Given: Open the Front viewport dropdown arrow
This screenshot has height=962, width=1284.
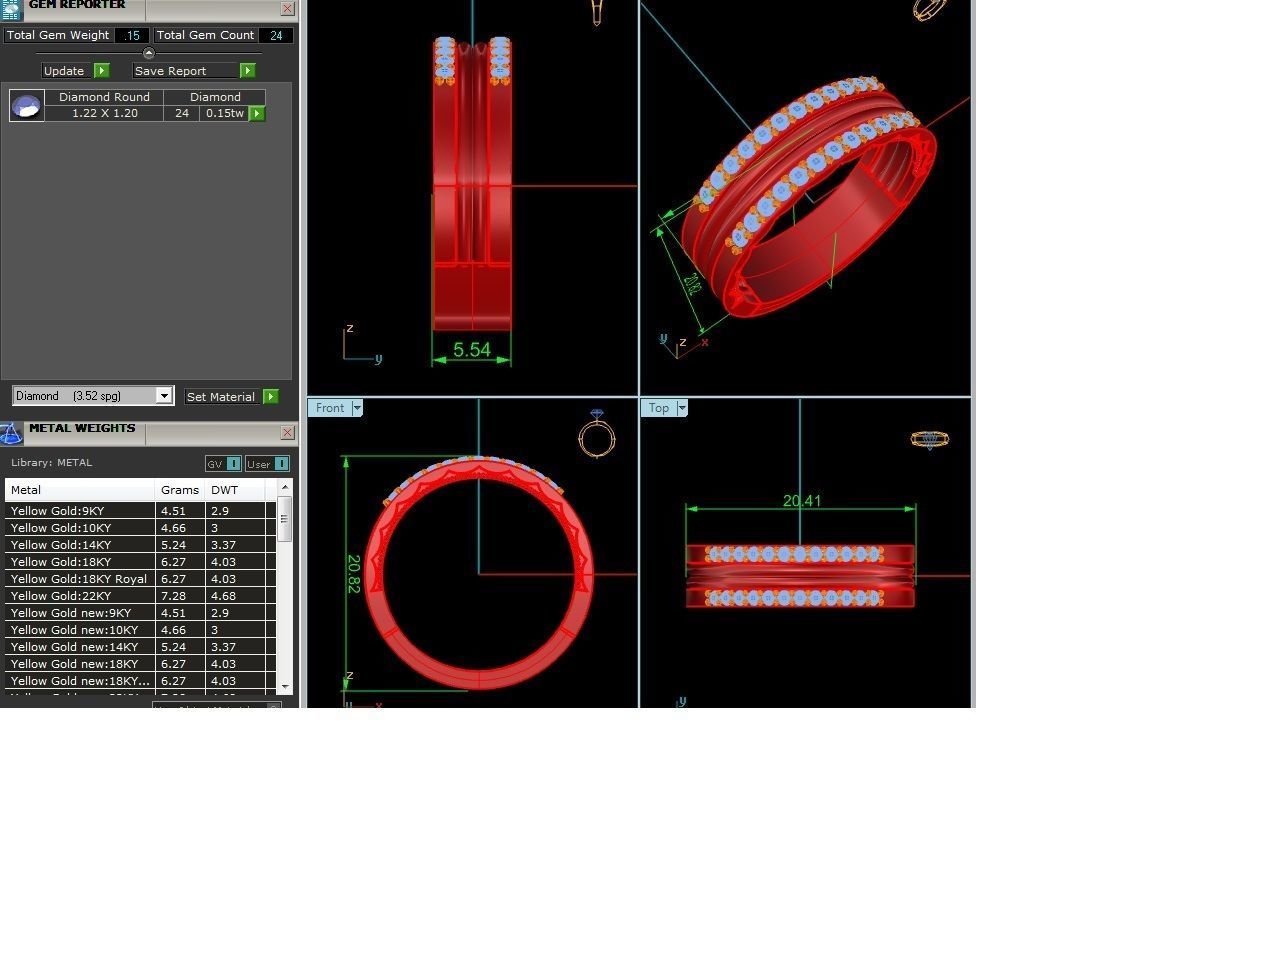Looking at the screenshot, I should pyautogui.click(x=357, y=408).
